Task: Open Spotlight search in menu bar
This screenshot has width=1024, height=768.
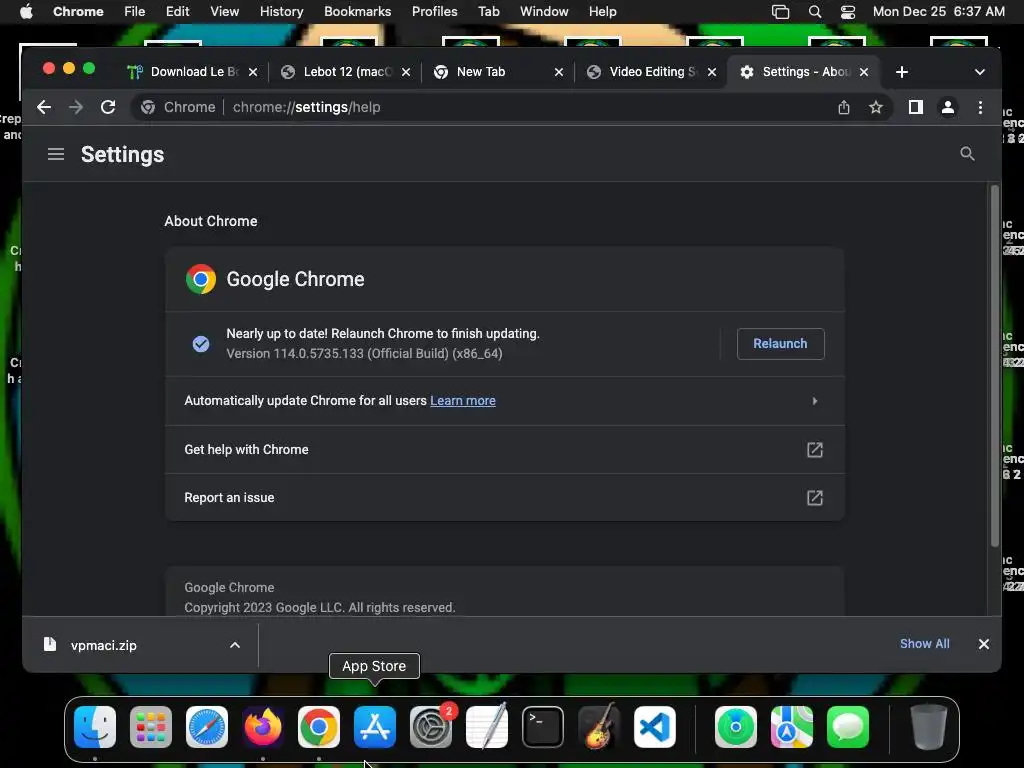Action: (814, 11)
